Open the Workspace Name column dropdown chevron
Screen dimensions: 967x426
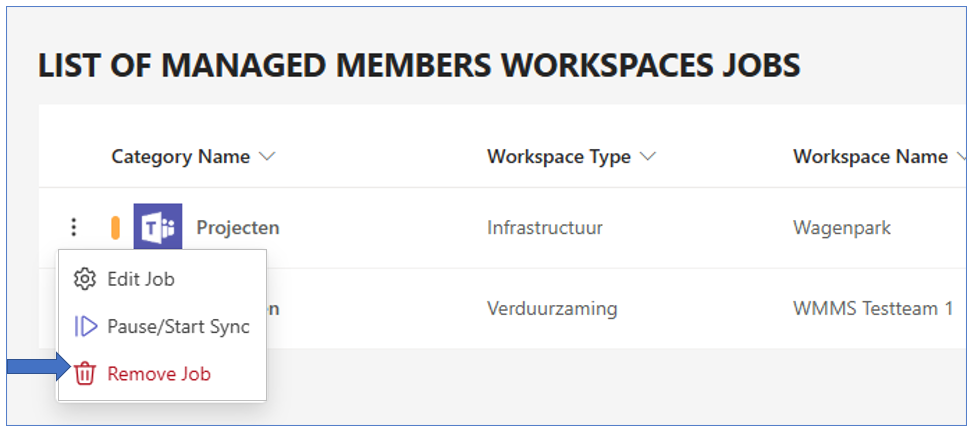961,157
